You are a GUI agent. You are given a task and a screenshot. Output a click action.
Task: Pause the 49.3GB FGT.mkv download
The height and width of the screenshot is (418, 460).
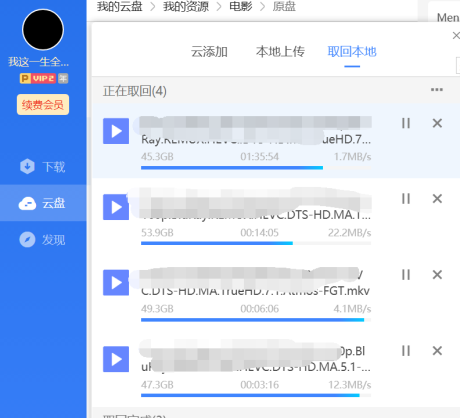point(406,275)
